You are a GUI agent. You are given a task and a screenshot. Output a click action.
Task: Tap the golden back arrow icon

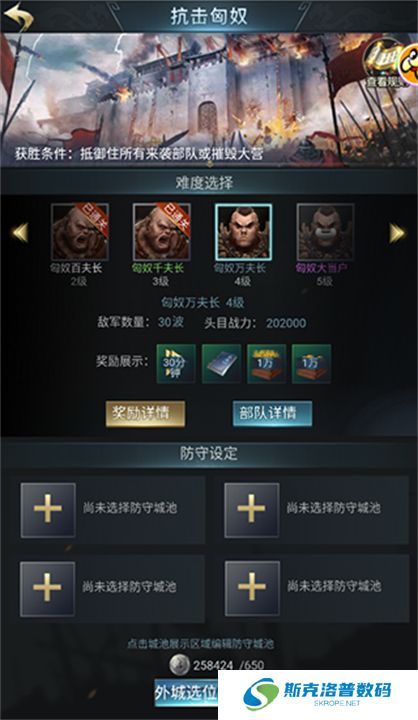point(18,16)
